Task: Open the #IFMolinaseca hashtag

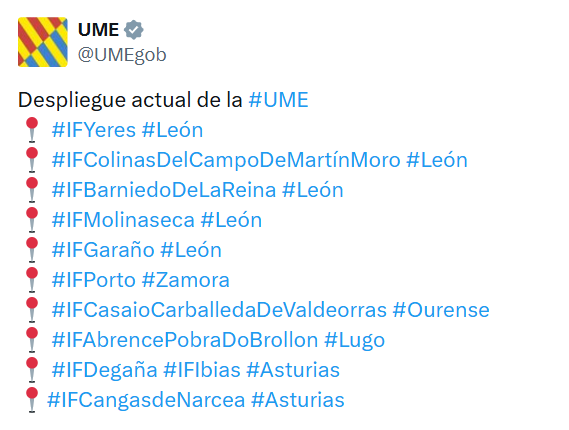Action: [x=123, y=220]
